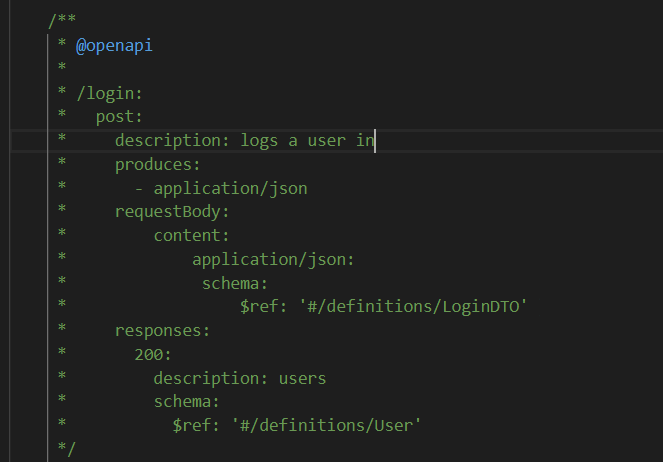Viewport: 663px width, 462px height.
Task: Click the responses: key
Action: [x=162, y=331]
